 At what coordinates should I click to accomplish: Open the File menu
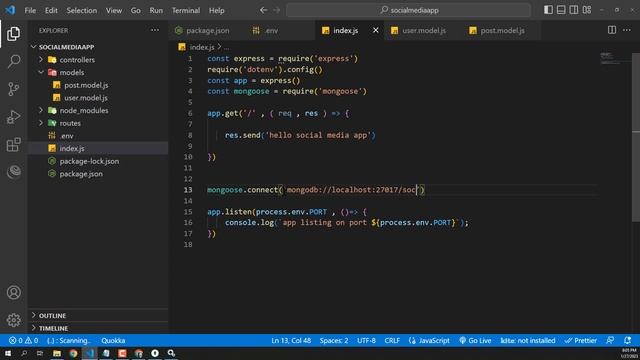pos(30,10)
